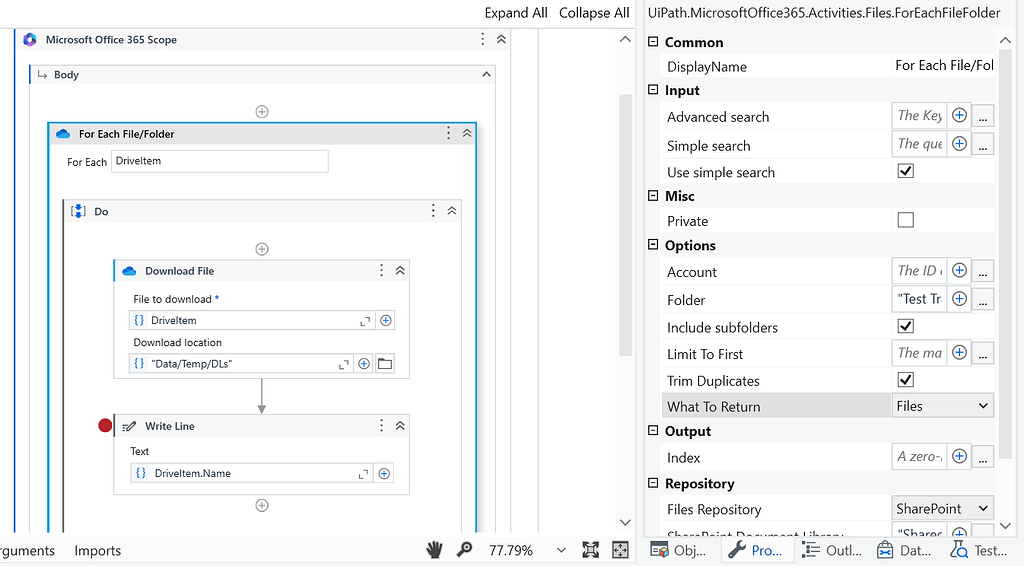Viewport: 1024px width, 566px height.
Task: Click the plus button next to DriveItem.Name
Action: [384, 473]
